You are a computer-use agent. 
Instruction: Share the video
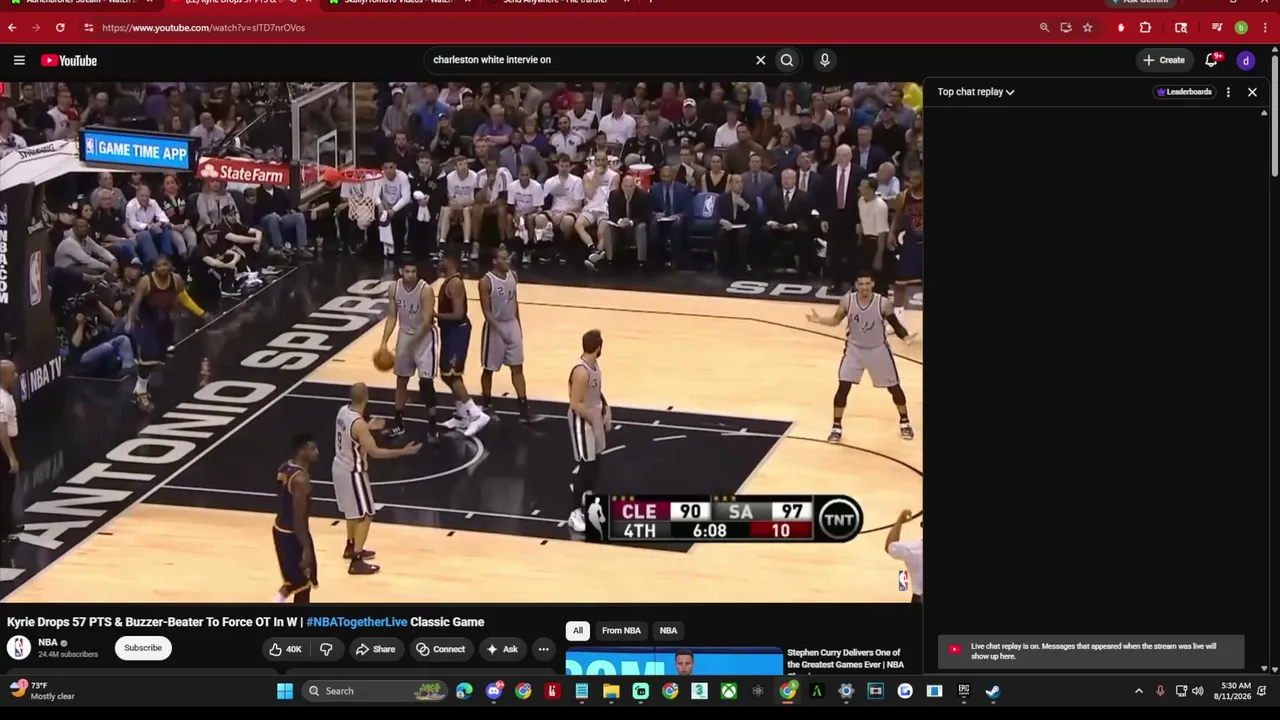click(375, 649)
